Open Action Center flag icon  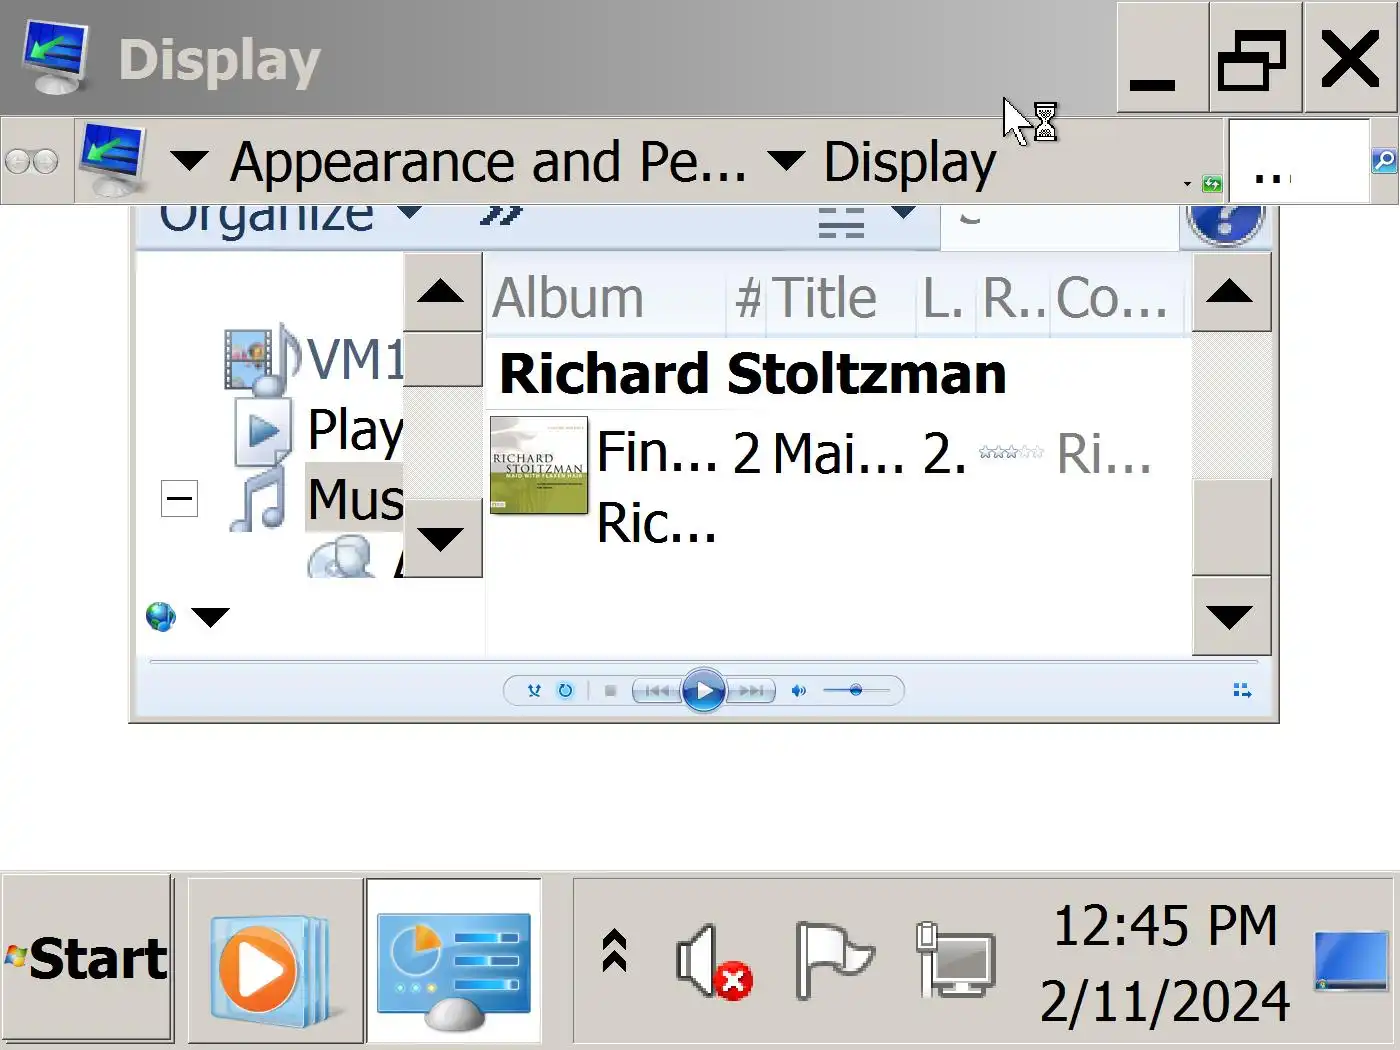(x=834, y=961)
